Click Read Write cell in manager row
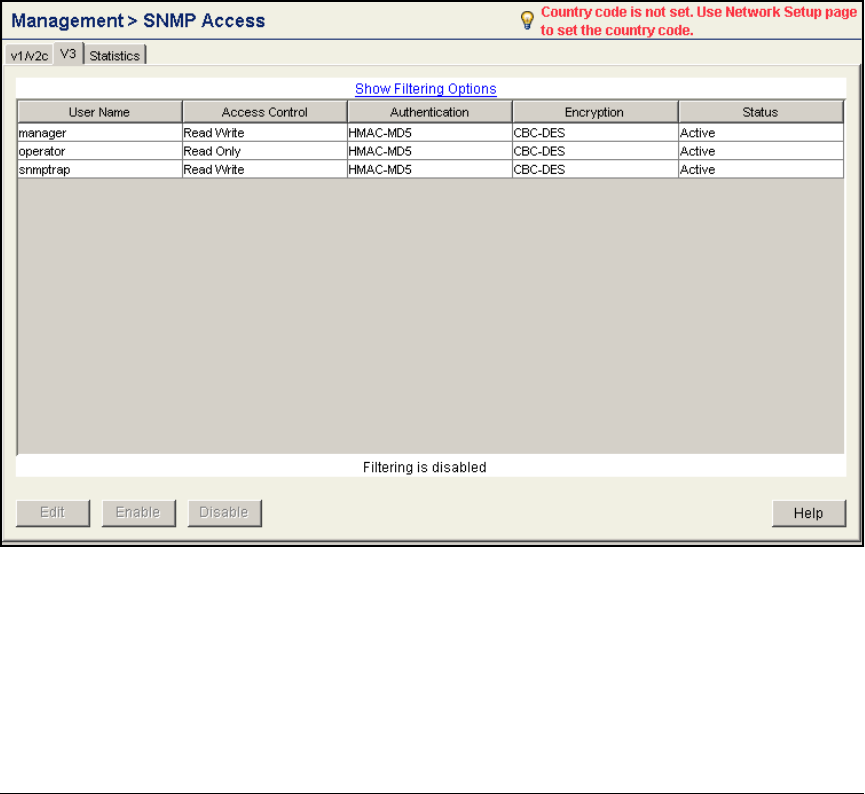The width and height of the screenshot is (865, 794). coord(264,133)
